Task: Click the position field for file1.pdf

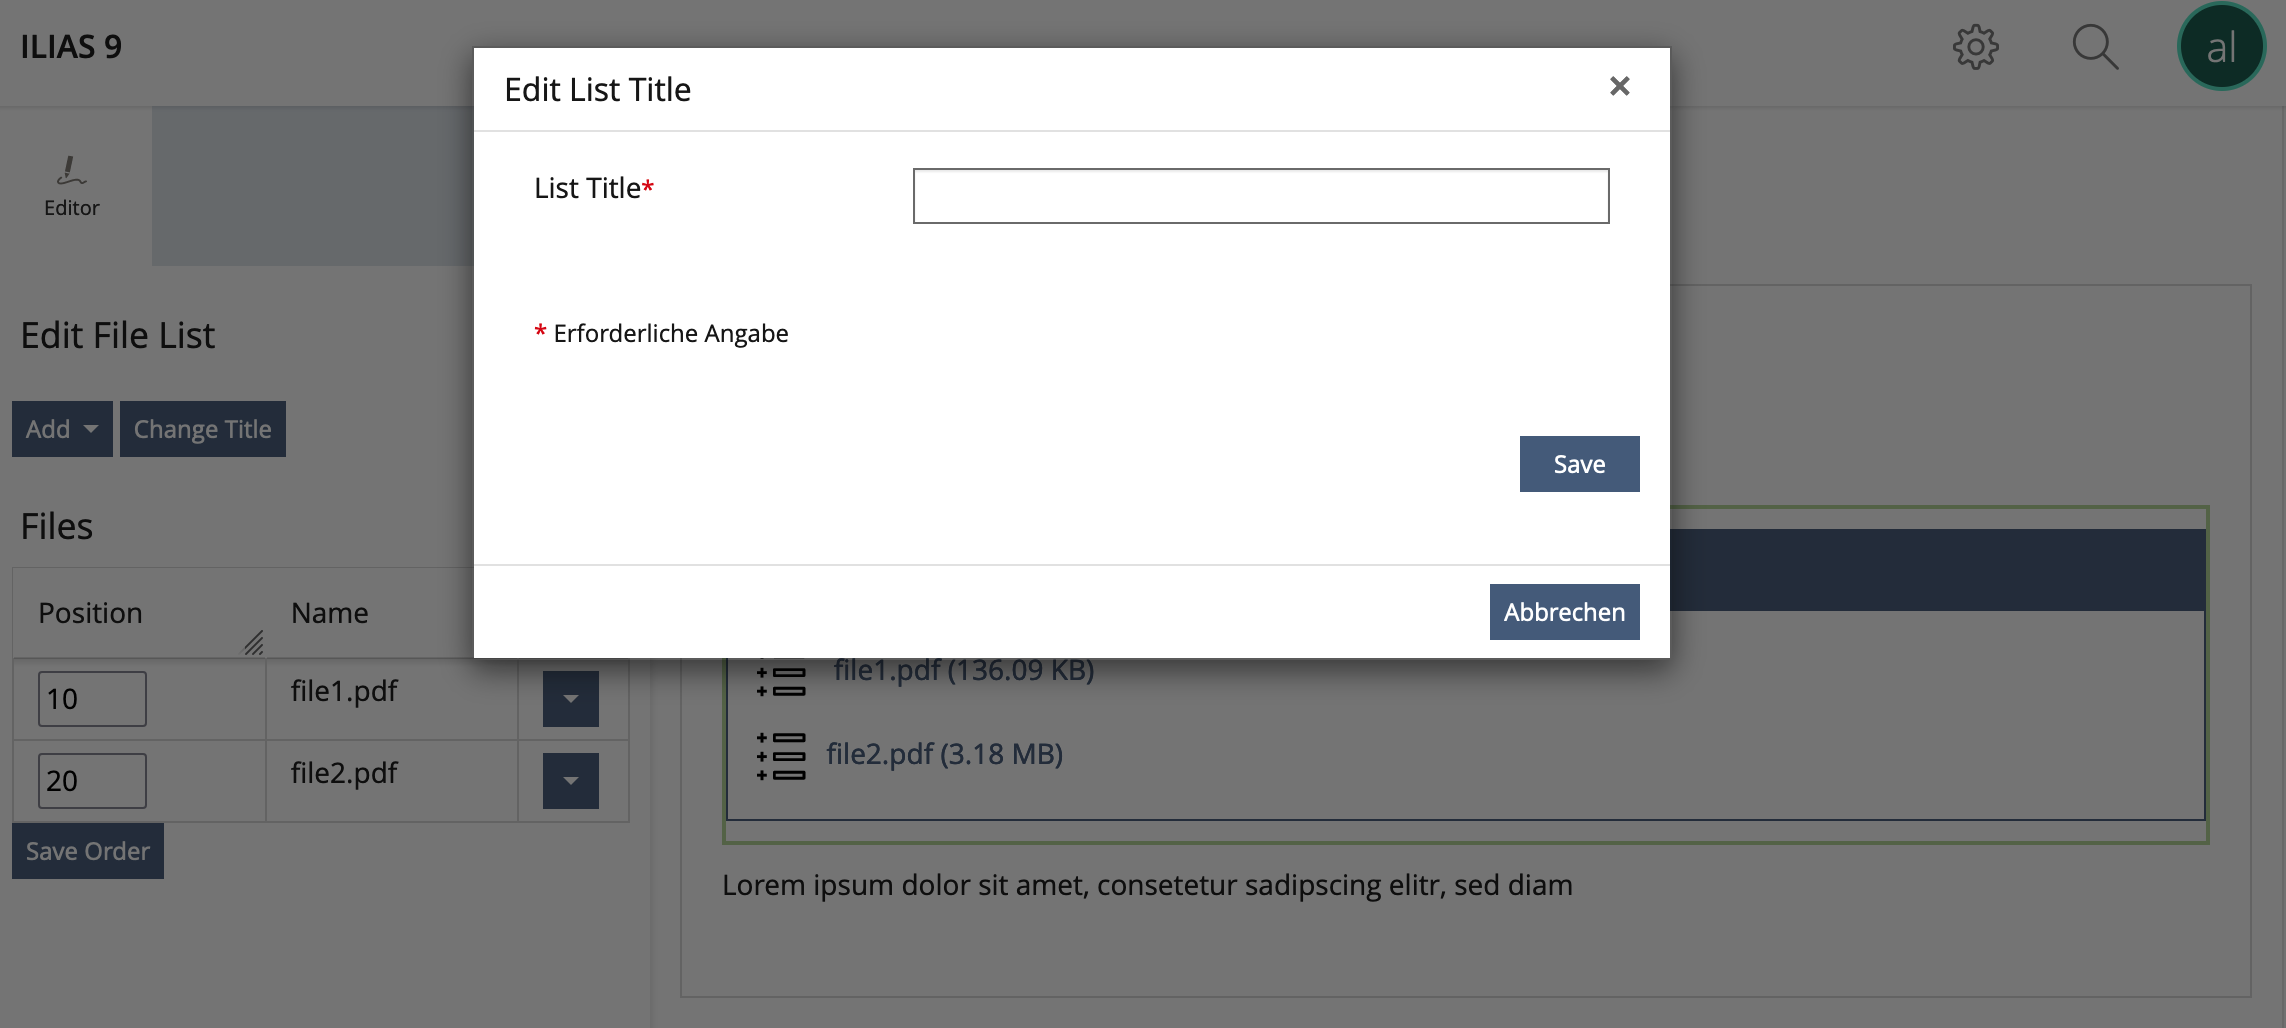Action: point(92,699)
